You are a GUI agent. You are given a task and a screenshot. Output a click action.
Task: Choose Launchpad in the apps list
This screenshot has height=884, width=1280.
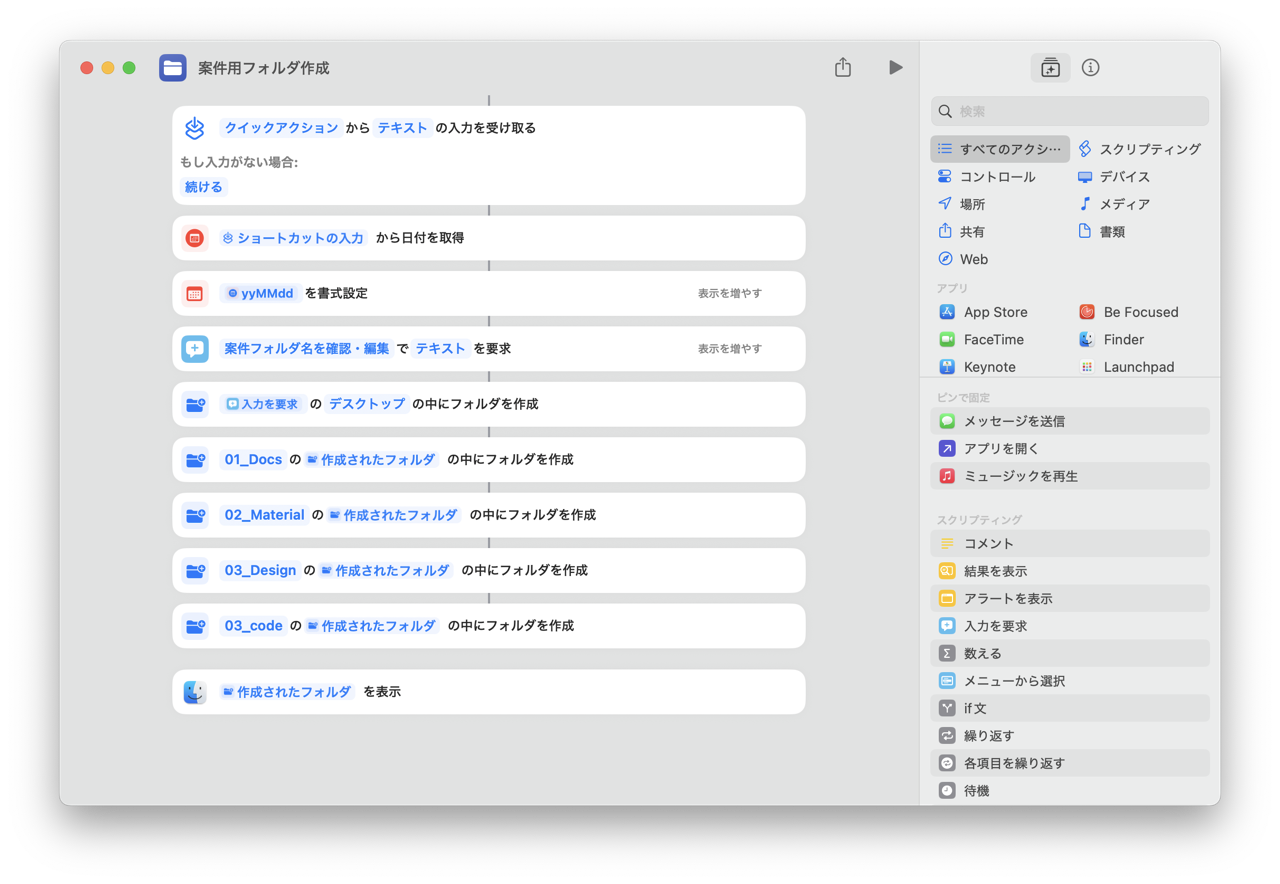coord(1126,367)
